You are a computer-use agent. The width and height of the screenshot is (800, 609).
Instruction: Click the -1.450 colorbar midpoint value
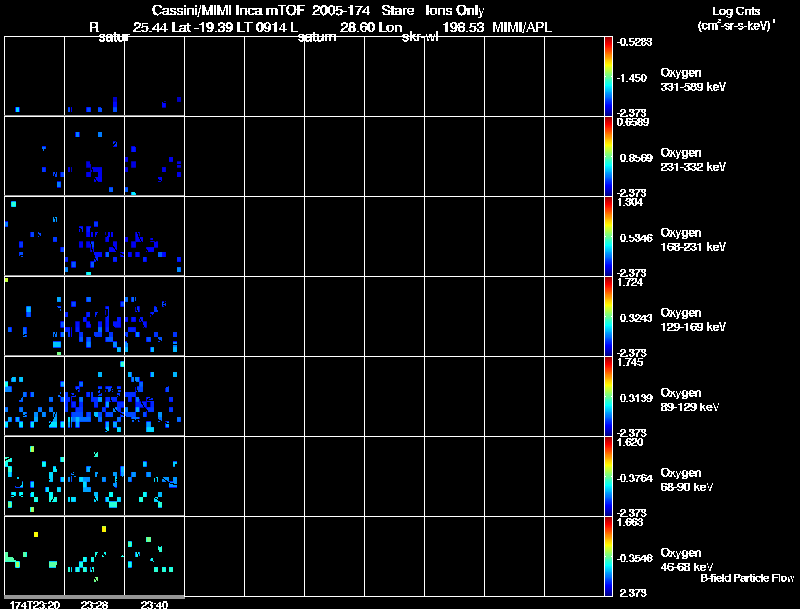(x=632, y=78)
